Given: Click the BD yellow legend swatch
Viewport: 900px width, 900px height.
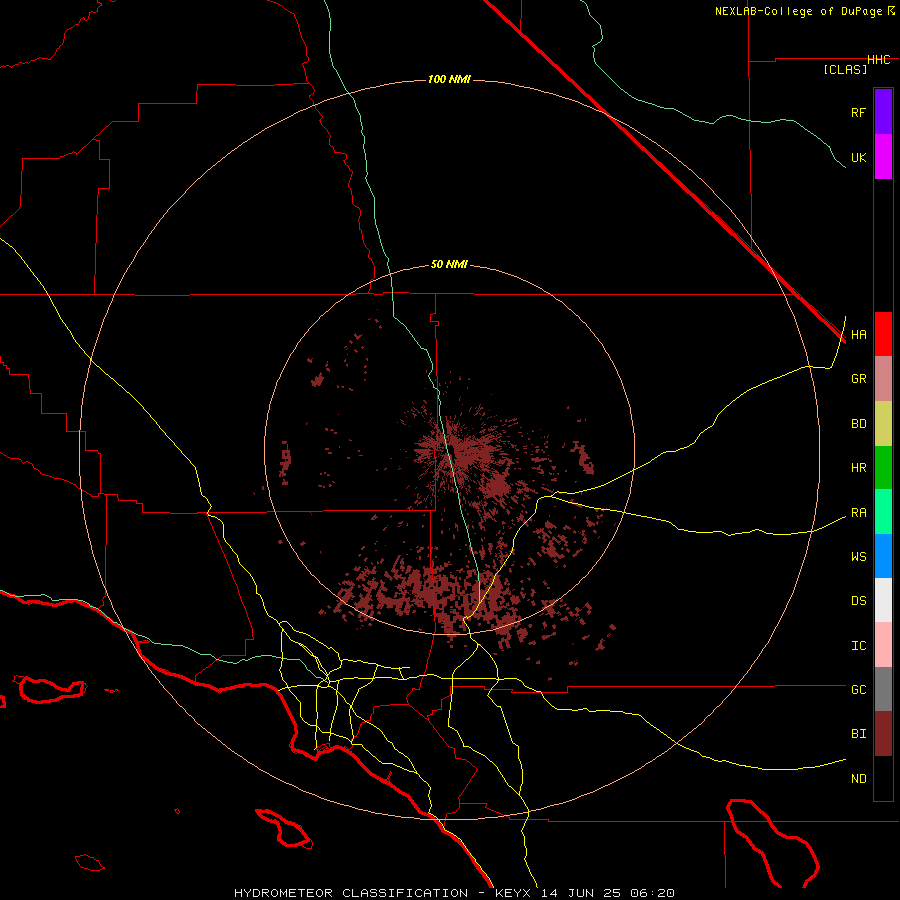Looking at the screenshot, I should 883,424.
